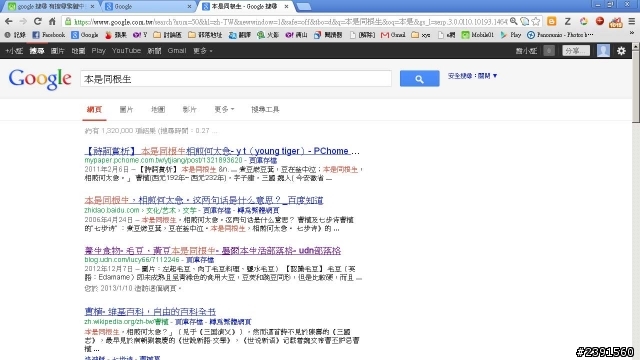640x360 pixels.
Task: Select the 影片 videos search tab
Action: [x=189, y=109]
